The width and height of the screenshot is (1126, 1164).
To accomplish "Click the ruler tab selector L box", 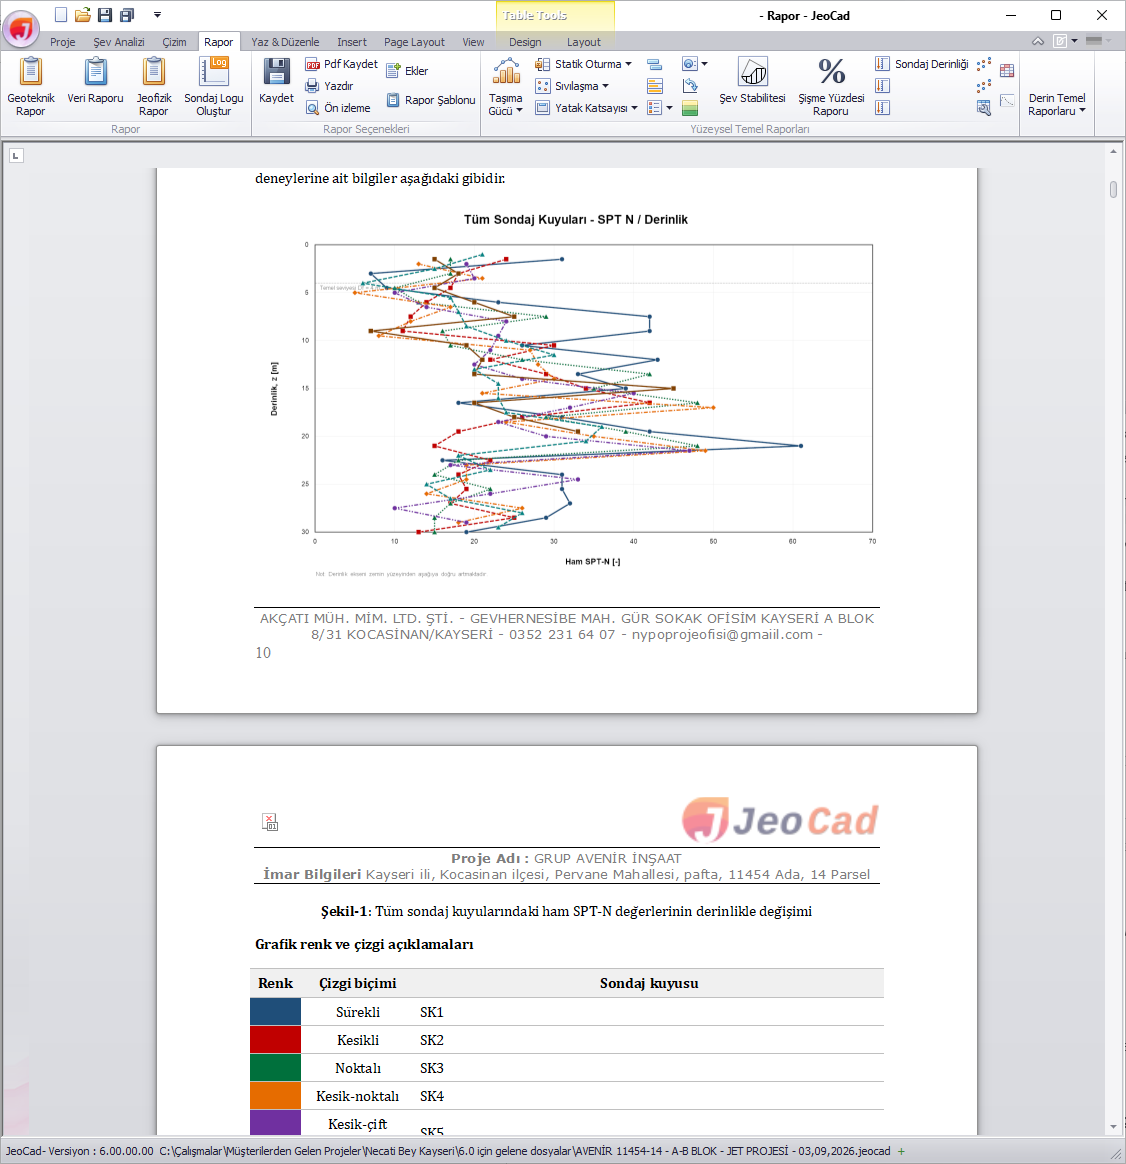I will coord(16,155).
